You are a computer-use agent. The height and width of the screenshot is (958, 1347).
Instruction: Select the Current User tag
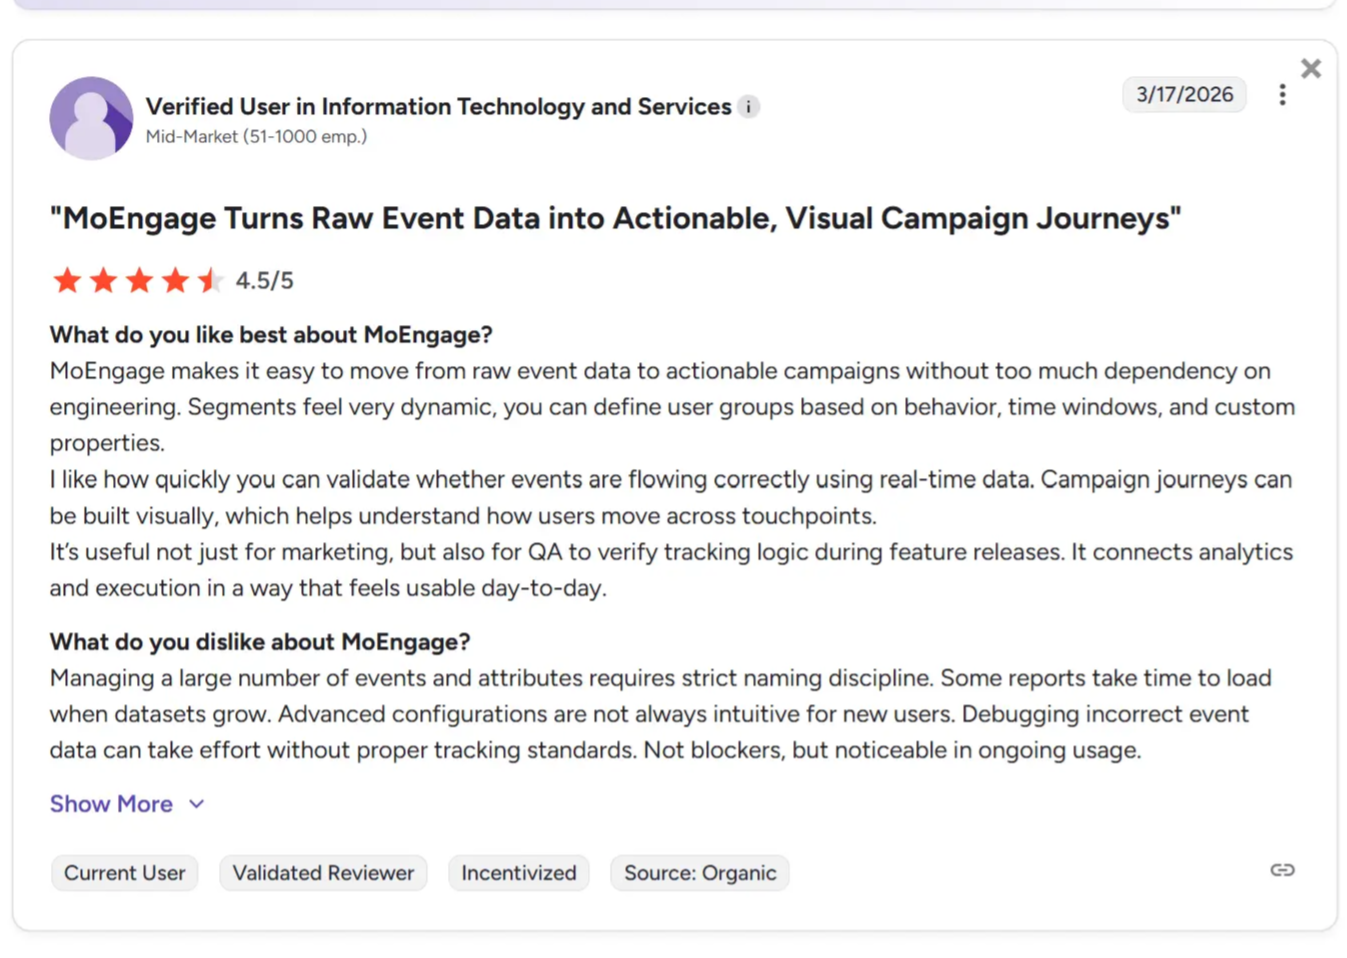[x=125, y=873]
